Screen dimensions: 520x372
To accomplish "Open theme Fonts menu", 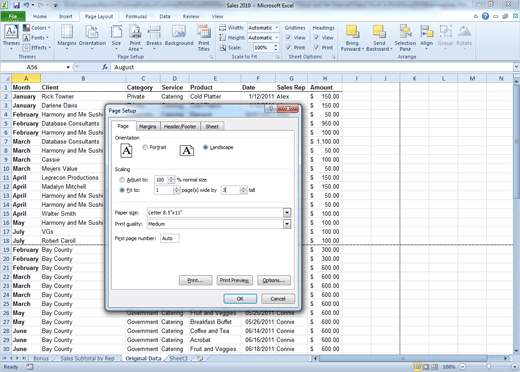I will [x=36, y=38].
